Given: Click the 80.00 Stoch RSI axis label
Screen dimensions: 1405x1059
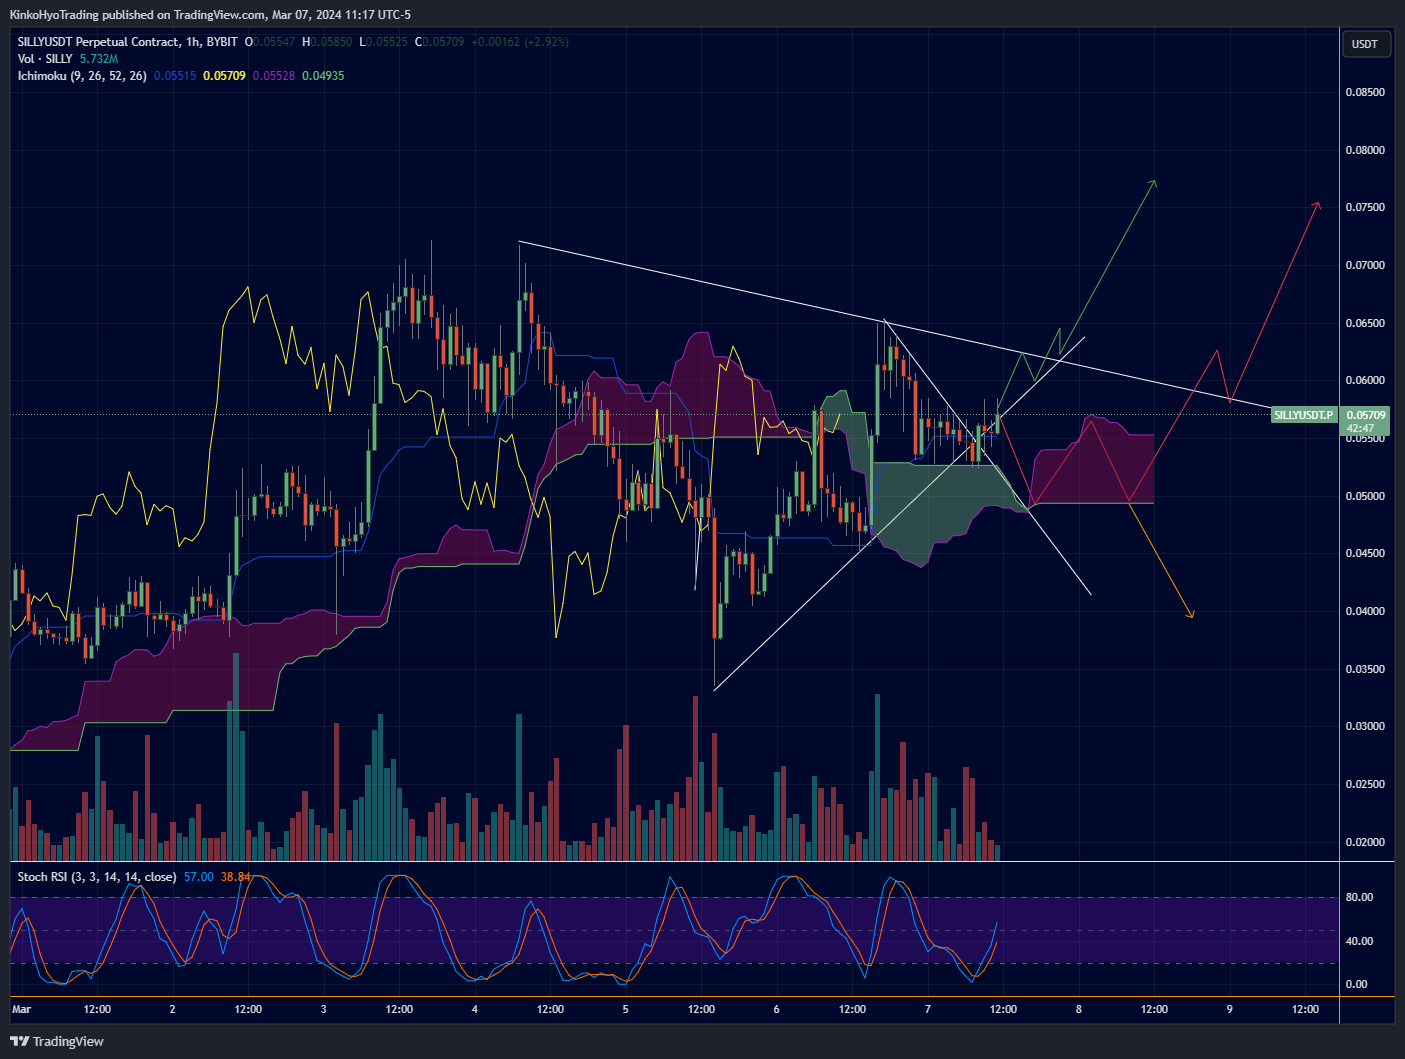Looking at the screenshot, I should coord(1359,898).
